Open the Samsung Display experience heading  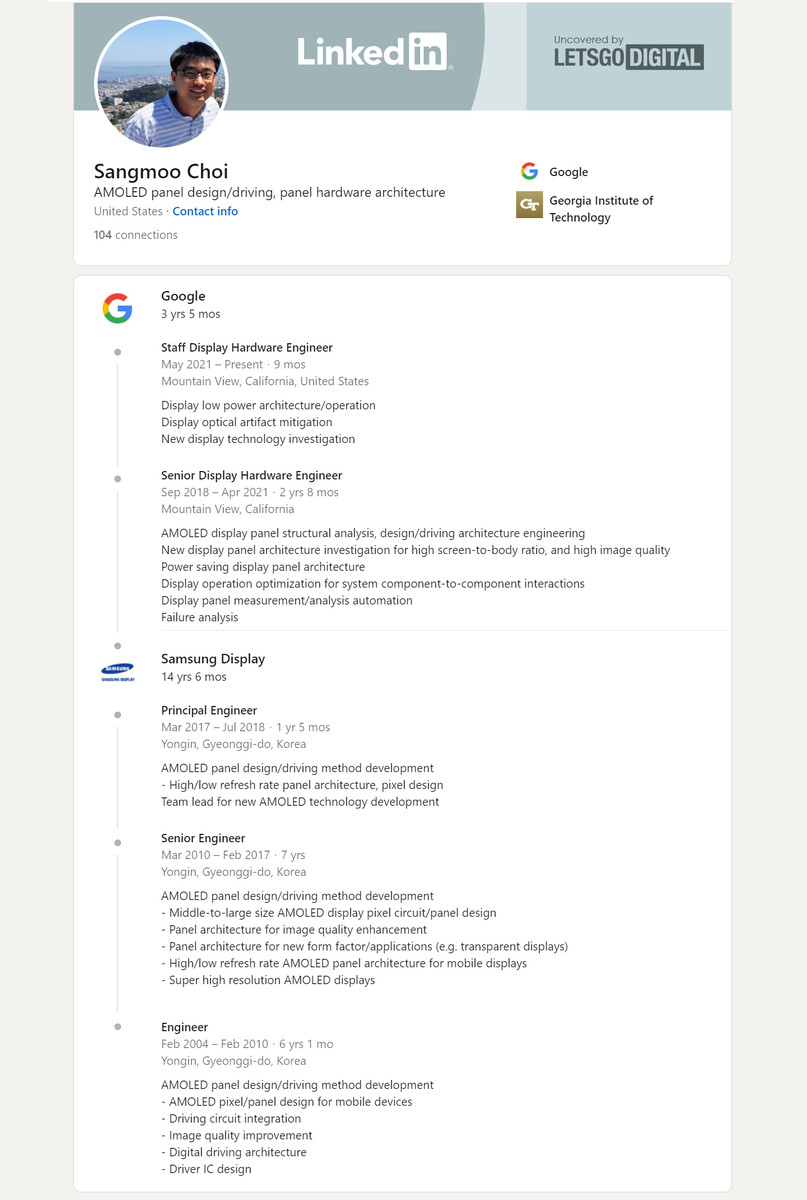click(213, 659)
